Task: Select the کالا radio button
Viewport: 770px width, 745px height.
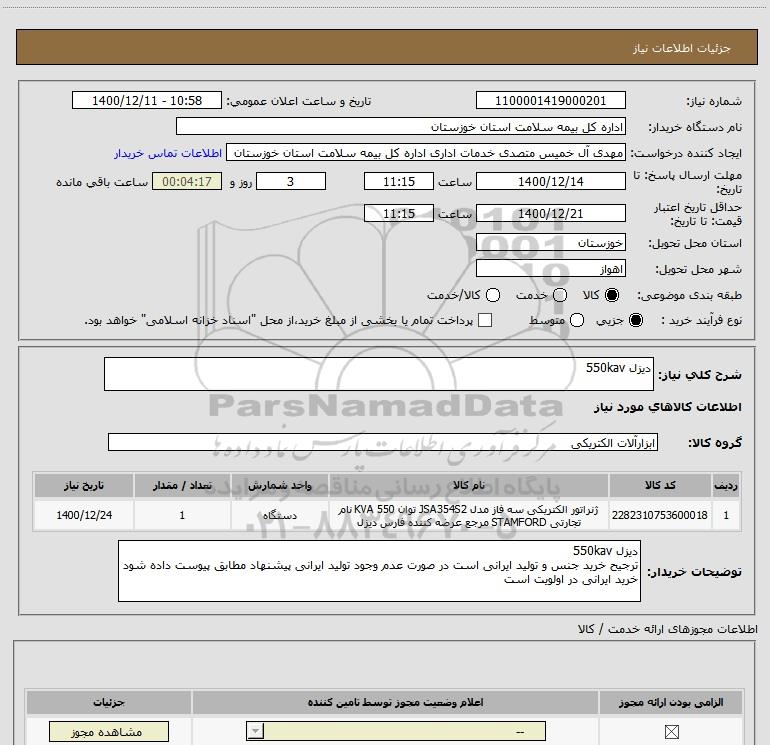Action: pyautogui.click(x=612, y=295)
